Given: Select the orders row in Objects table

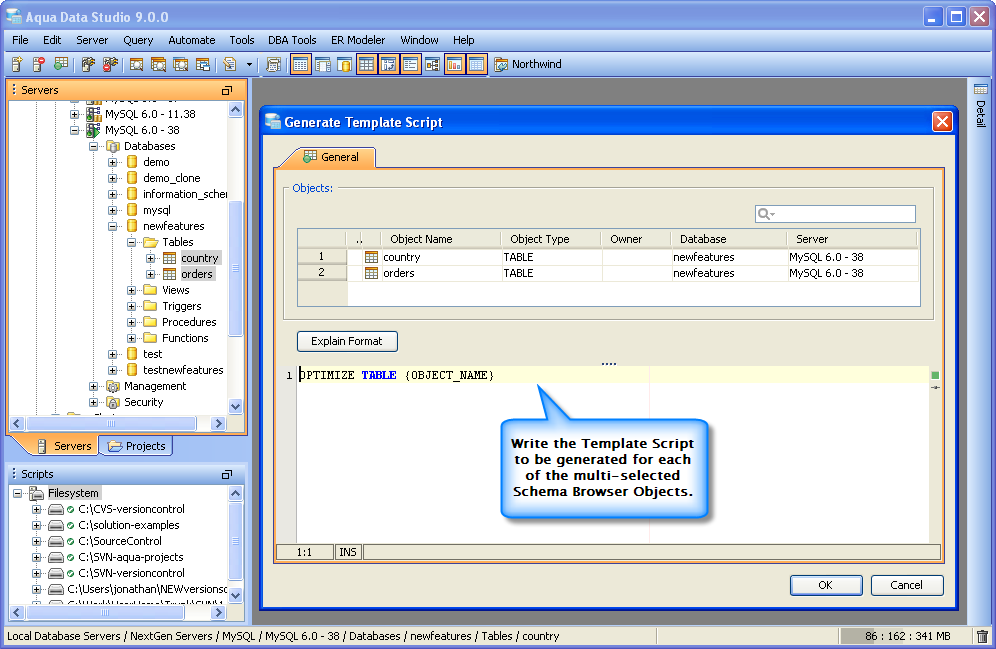Looking at the screenshot, I should [608, 273].
